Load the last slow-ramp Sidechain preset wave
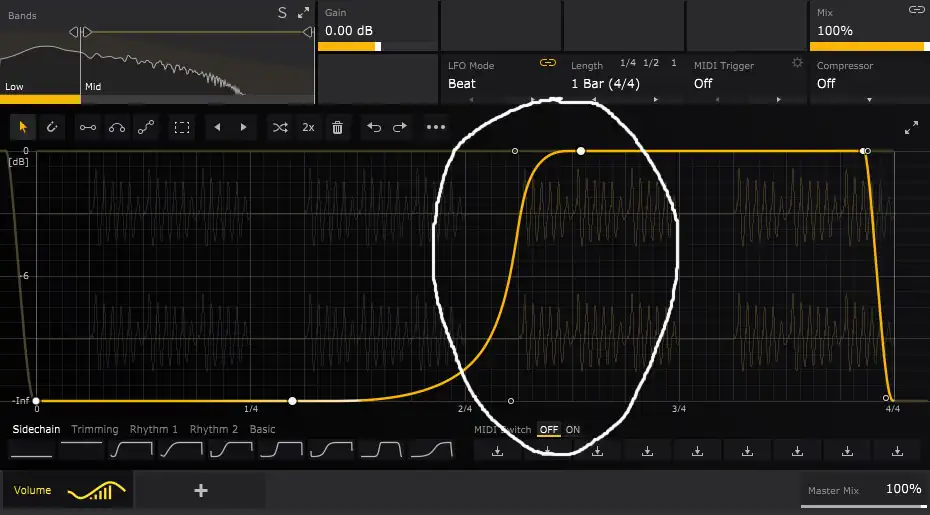Viewport: 930px width, 515px height. pos(432,450)
